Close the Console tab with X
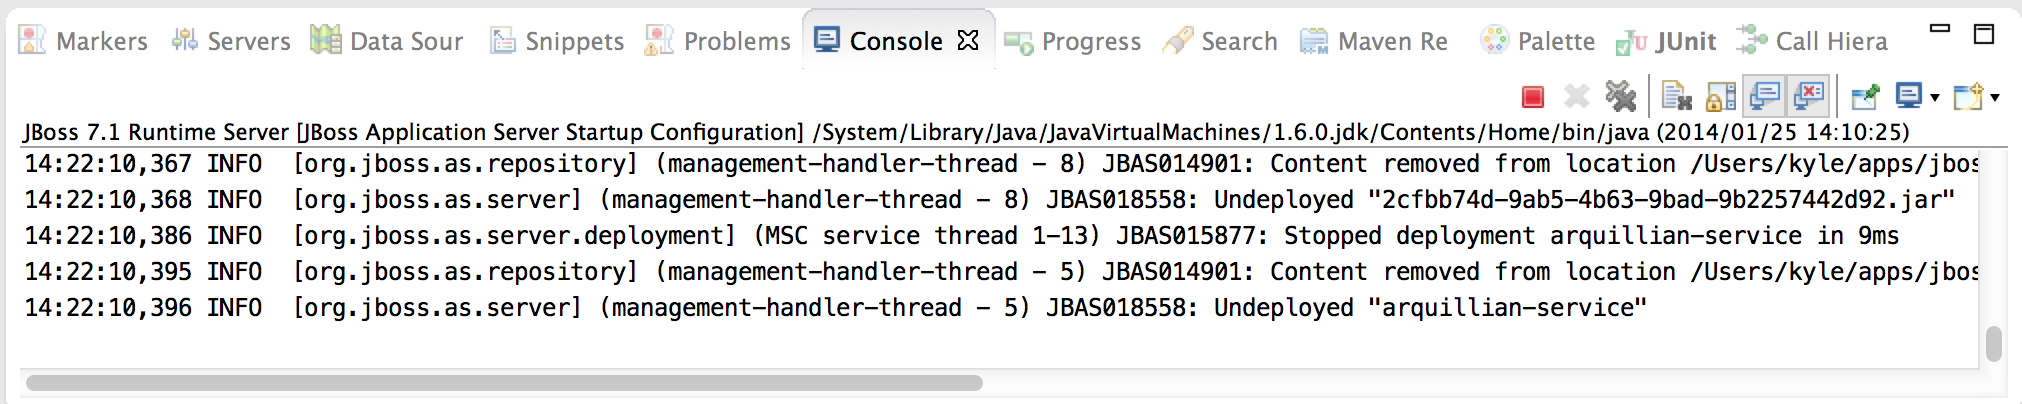Viewport: 2022px width, 404px height. pos(967,40)
